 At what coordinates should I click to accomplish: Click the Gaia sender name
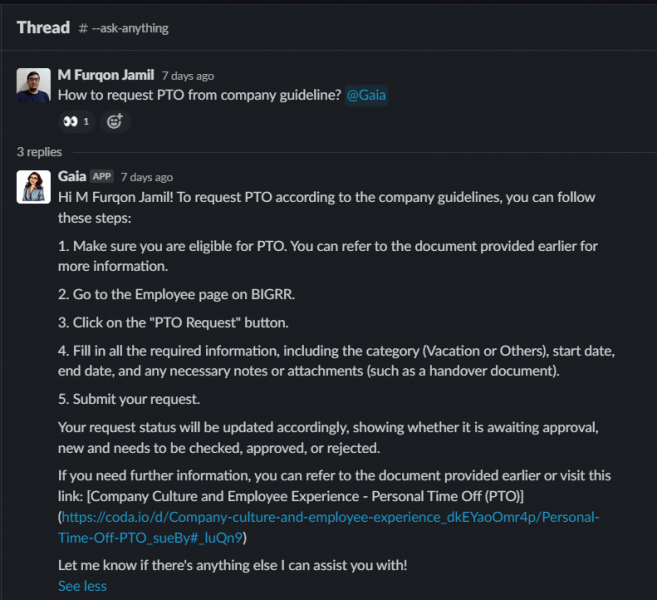tap(72, 176)
